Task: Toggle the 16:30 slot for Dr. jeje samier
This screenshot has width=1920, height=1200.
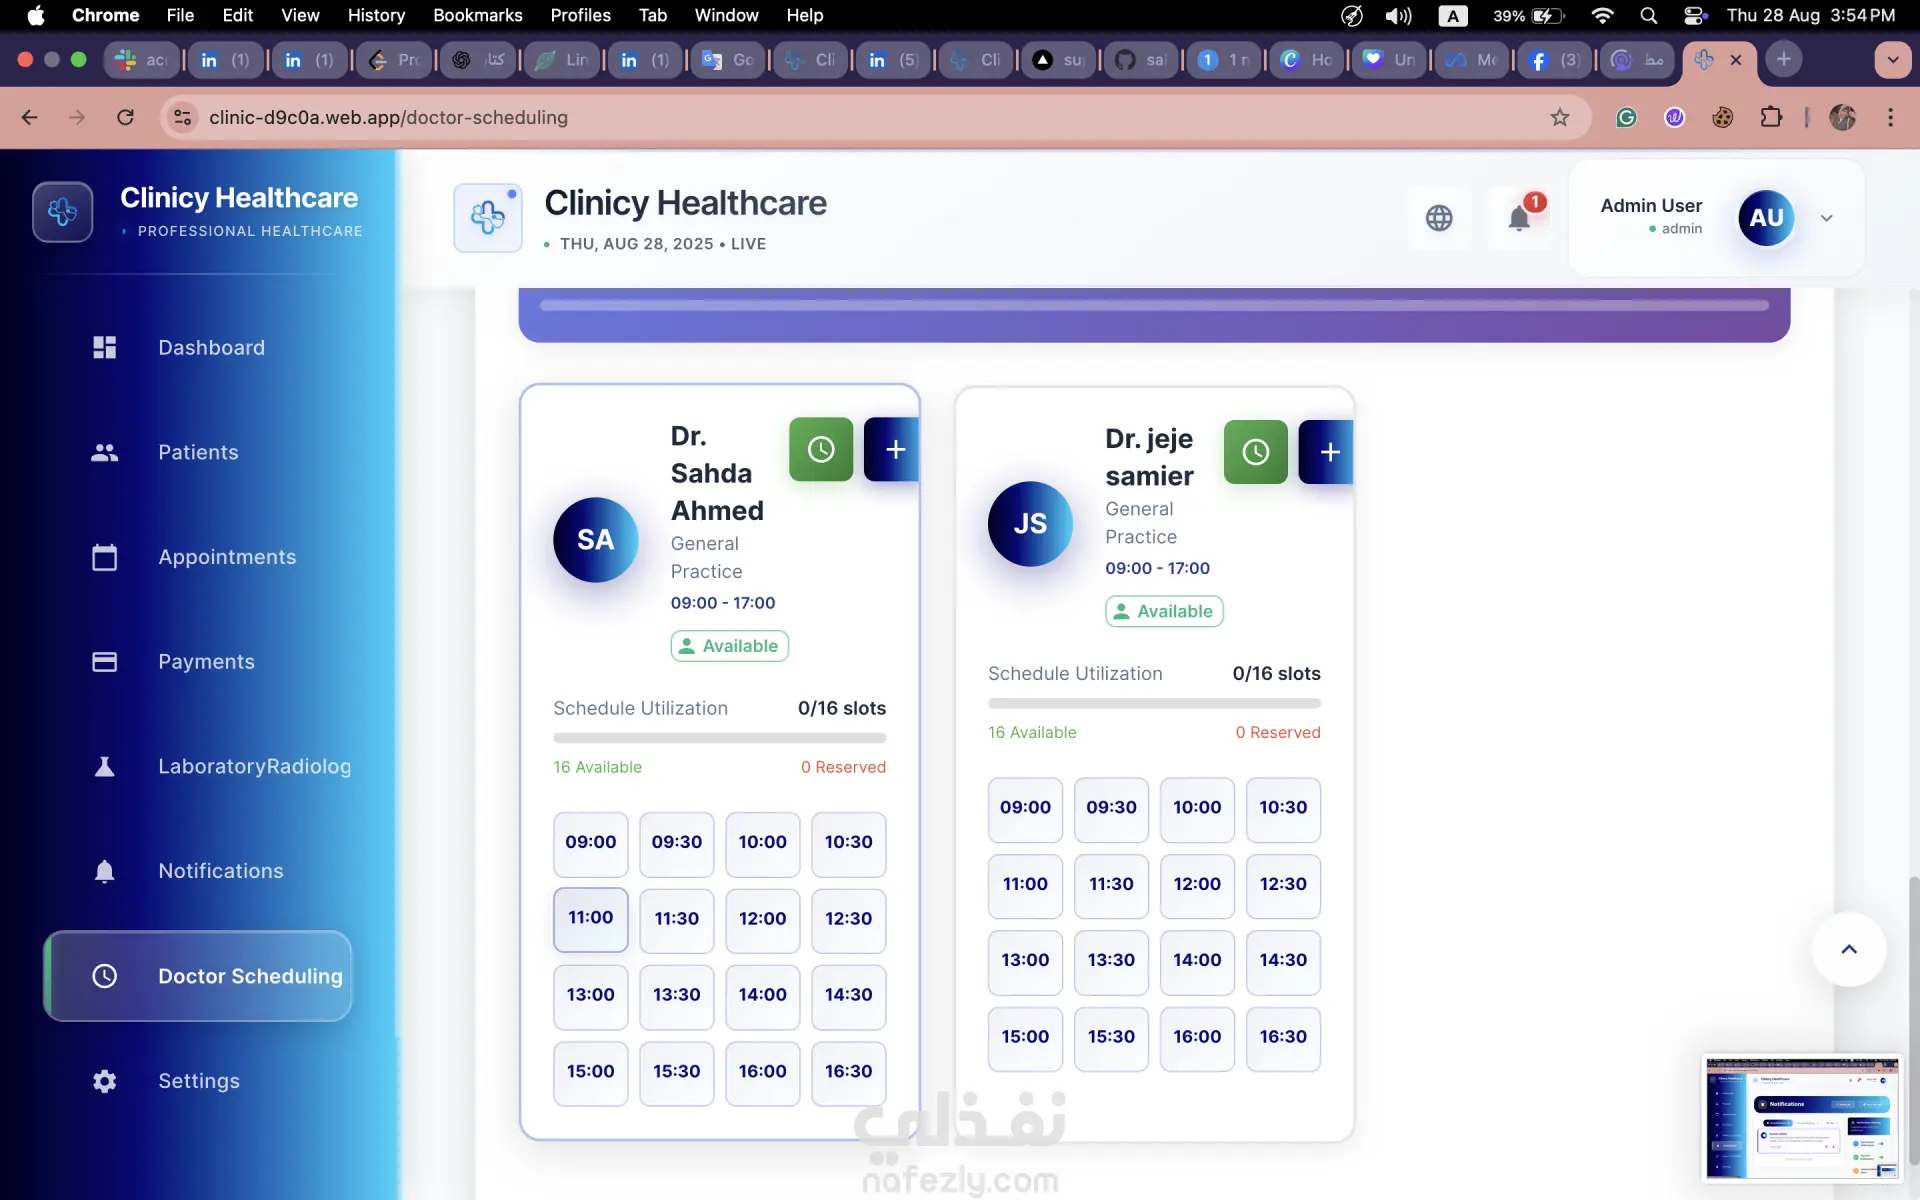Action: pos(1282,1037)
